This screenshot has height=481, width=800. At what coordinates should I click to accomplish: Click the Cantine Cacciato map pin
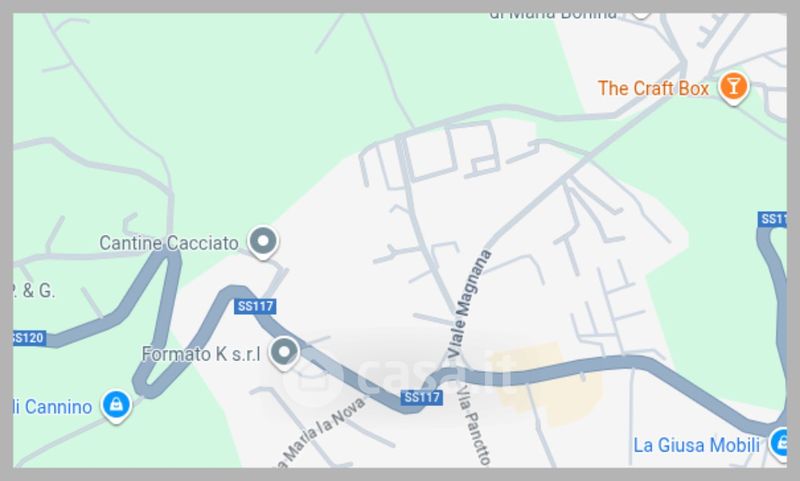click(x=263, y=242)
